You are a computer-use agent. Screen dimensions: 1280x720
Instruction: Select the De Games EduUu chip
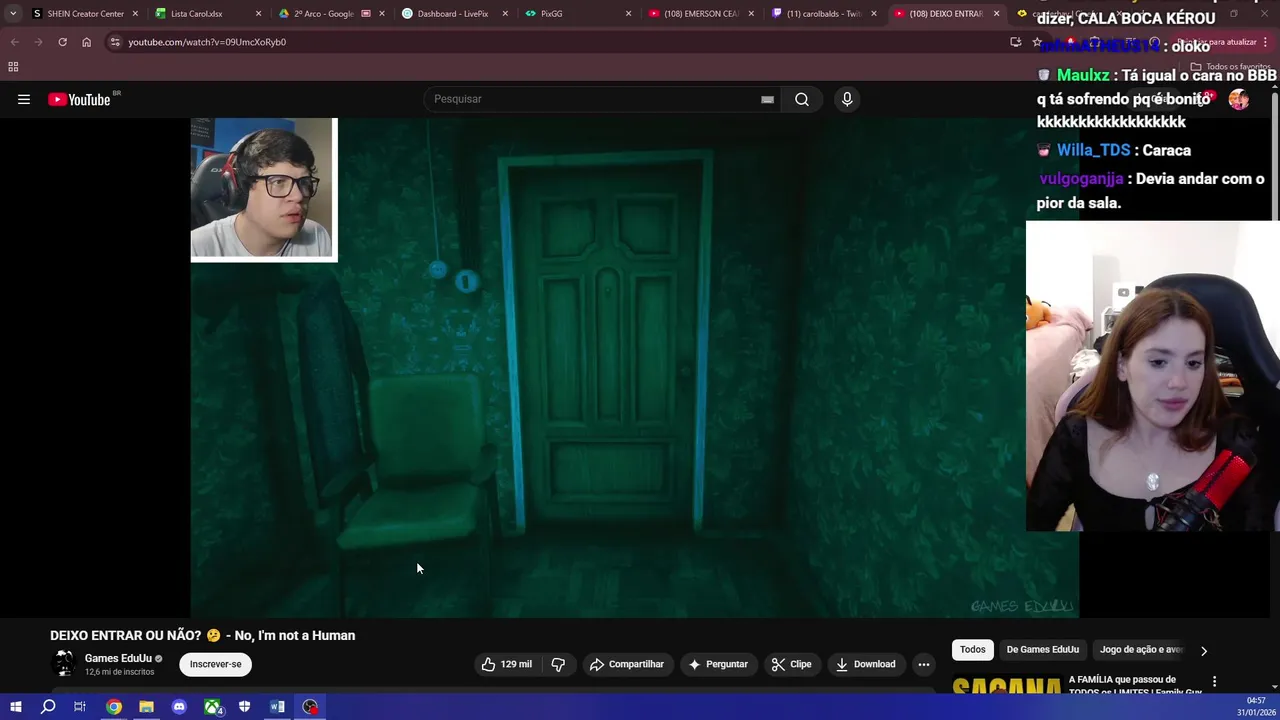pyautogui.click(x=1043, y=650)
